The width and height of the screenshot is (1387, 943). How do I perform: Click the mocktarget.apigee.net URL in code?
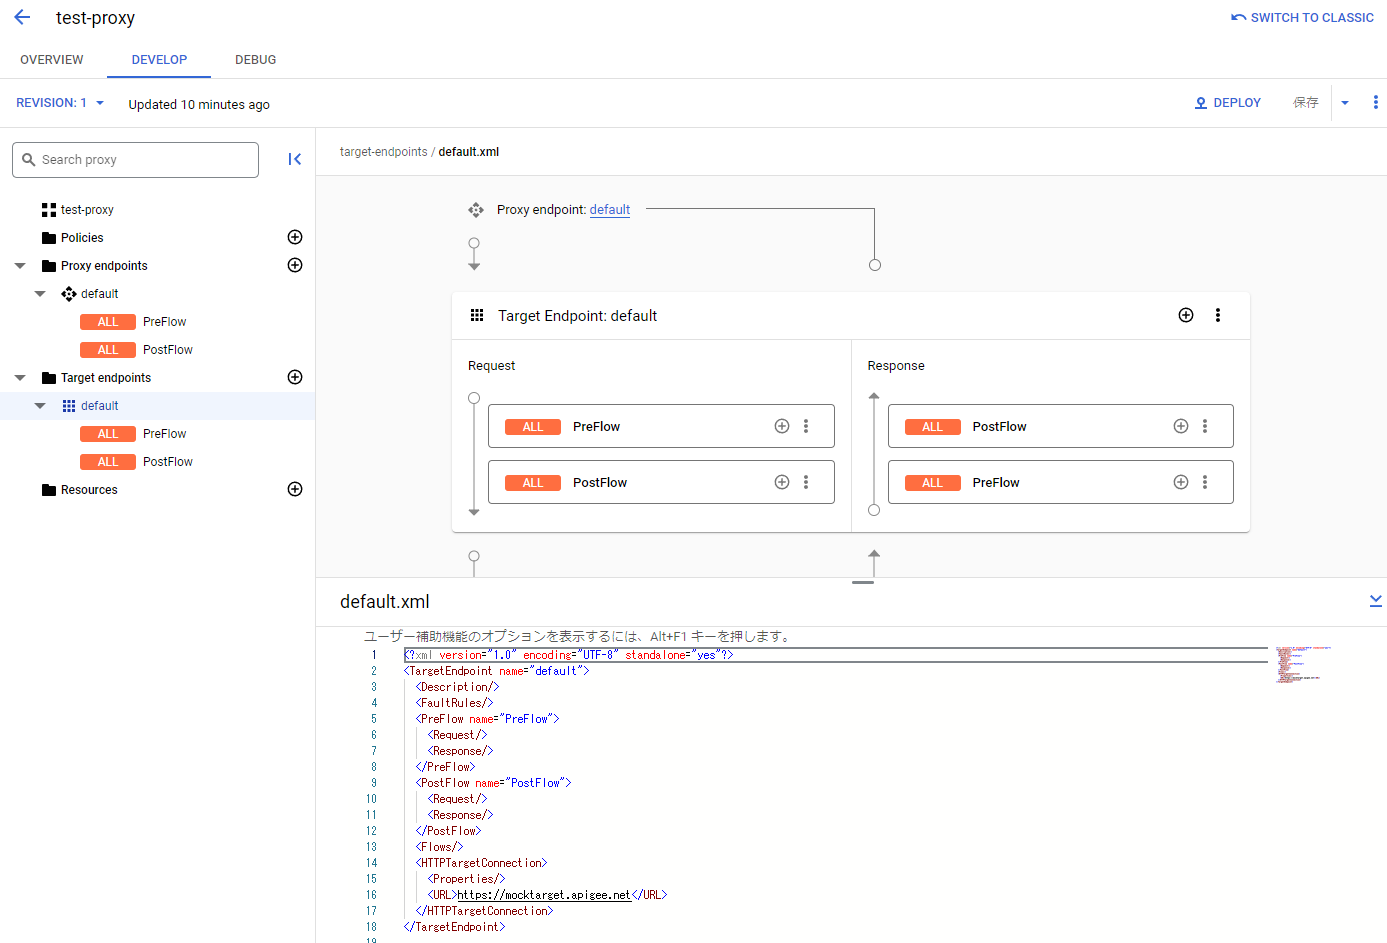point(543,895)
